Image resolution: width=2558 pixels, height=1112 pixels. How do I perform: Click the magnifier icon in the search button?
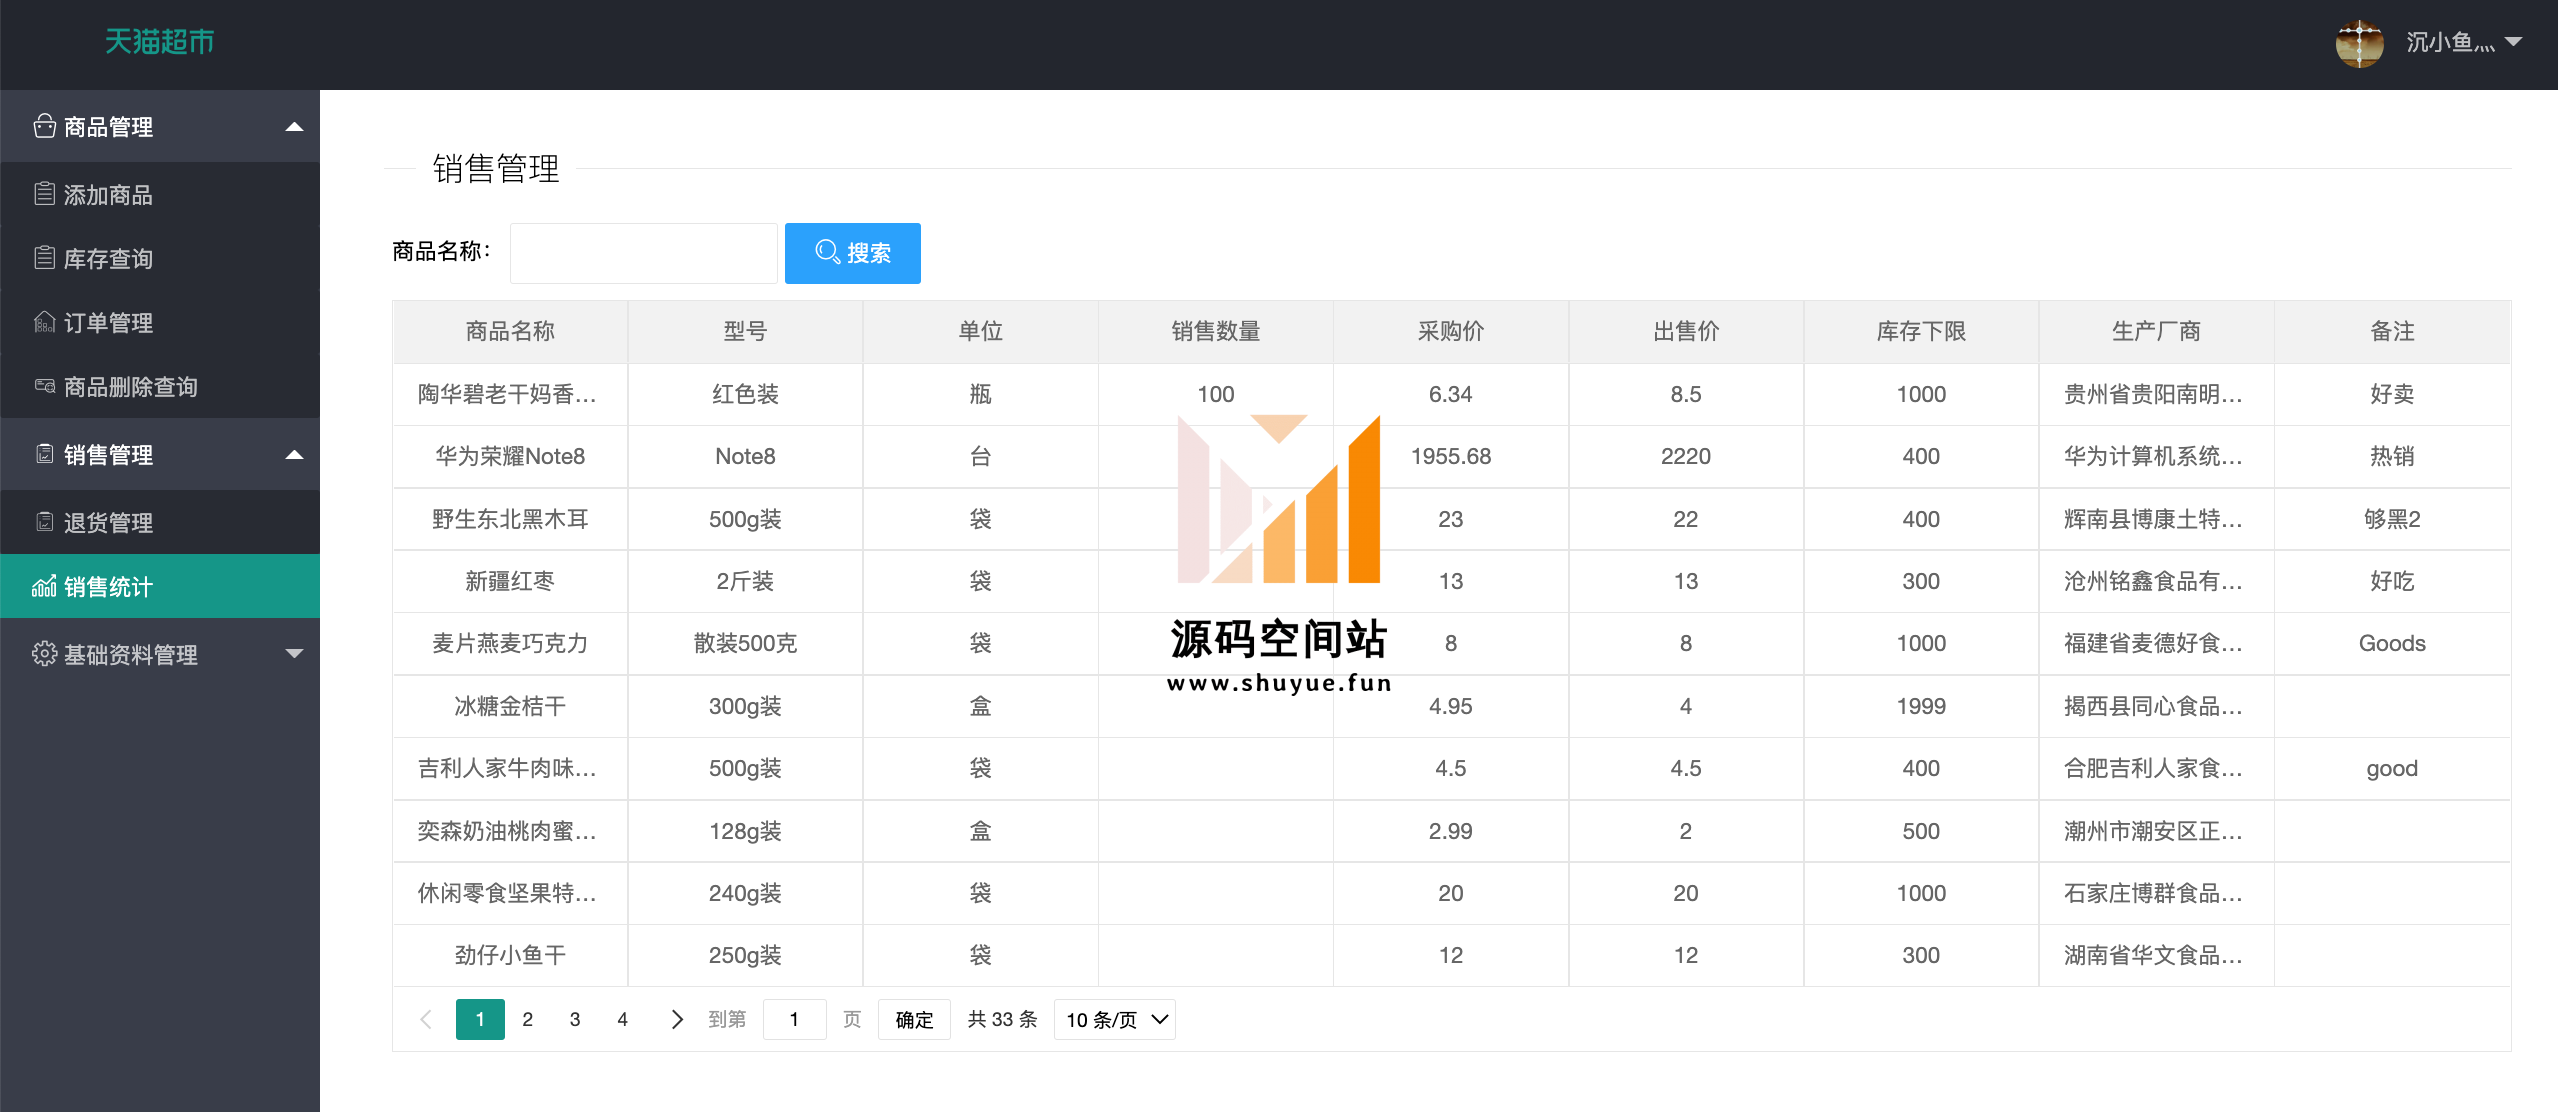pyautogui.click(x=827, y=252)
